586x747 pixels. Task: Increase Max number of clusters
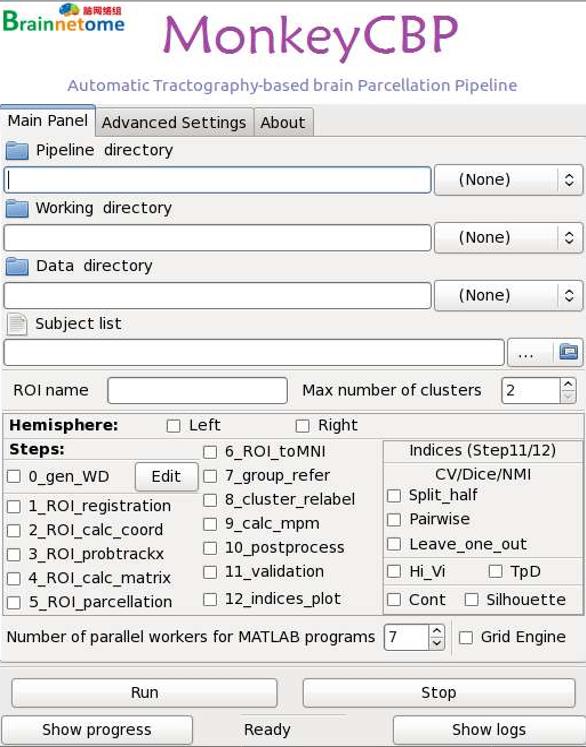pyautogui.click(x=567, y=384)
